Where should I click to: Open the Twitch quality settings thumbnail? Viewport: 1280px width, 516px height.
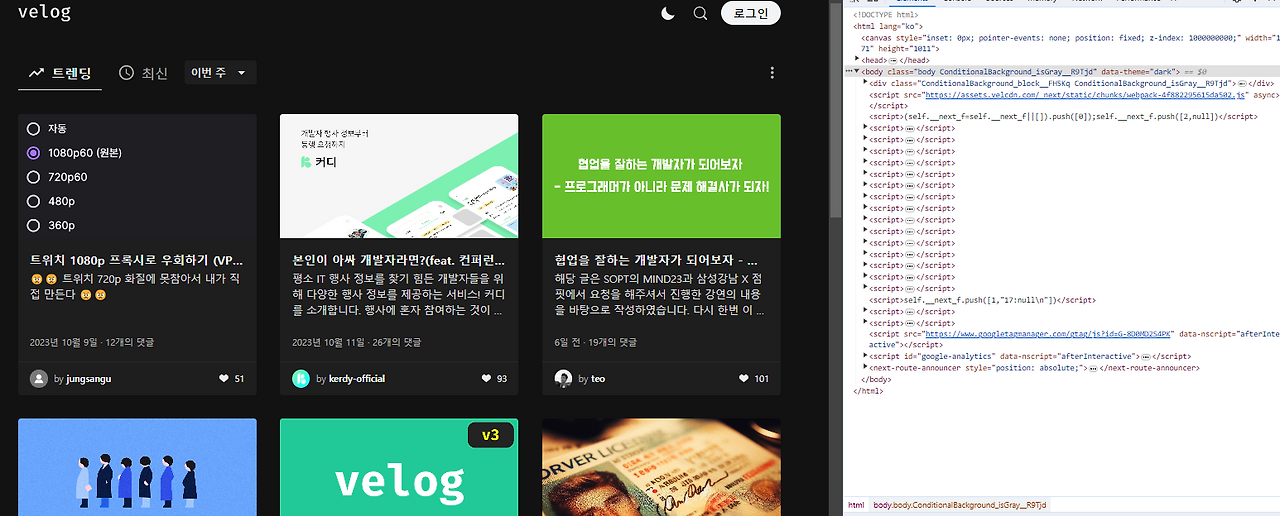[x=137, y=176]
